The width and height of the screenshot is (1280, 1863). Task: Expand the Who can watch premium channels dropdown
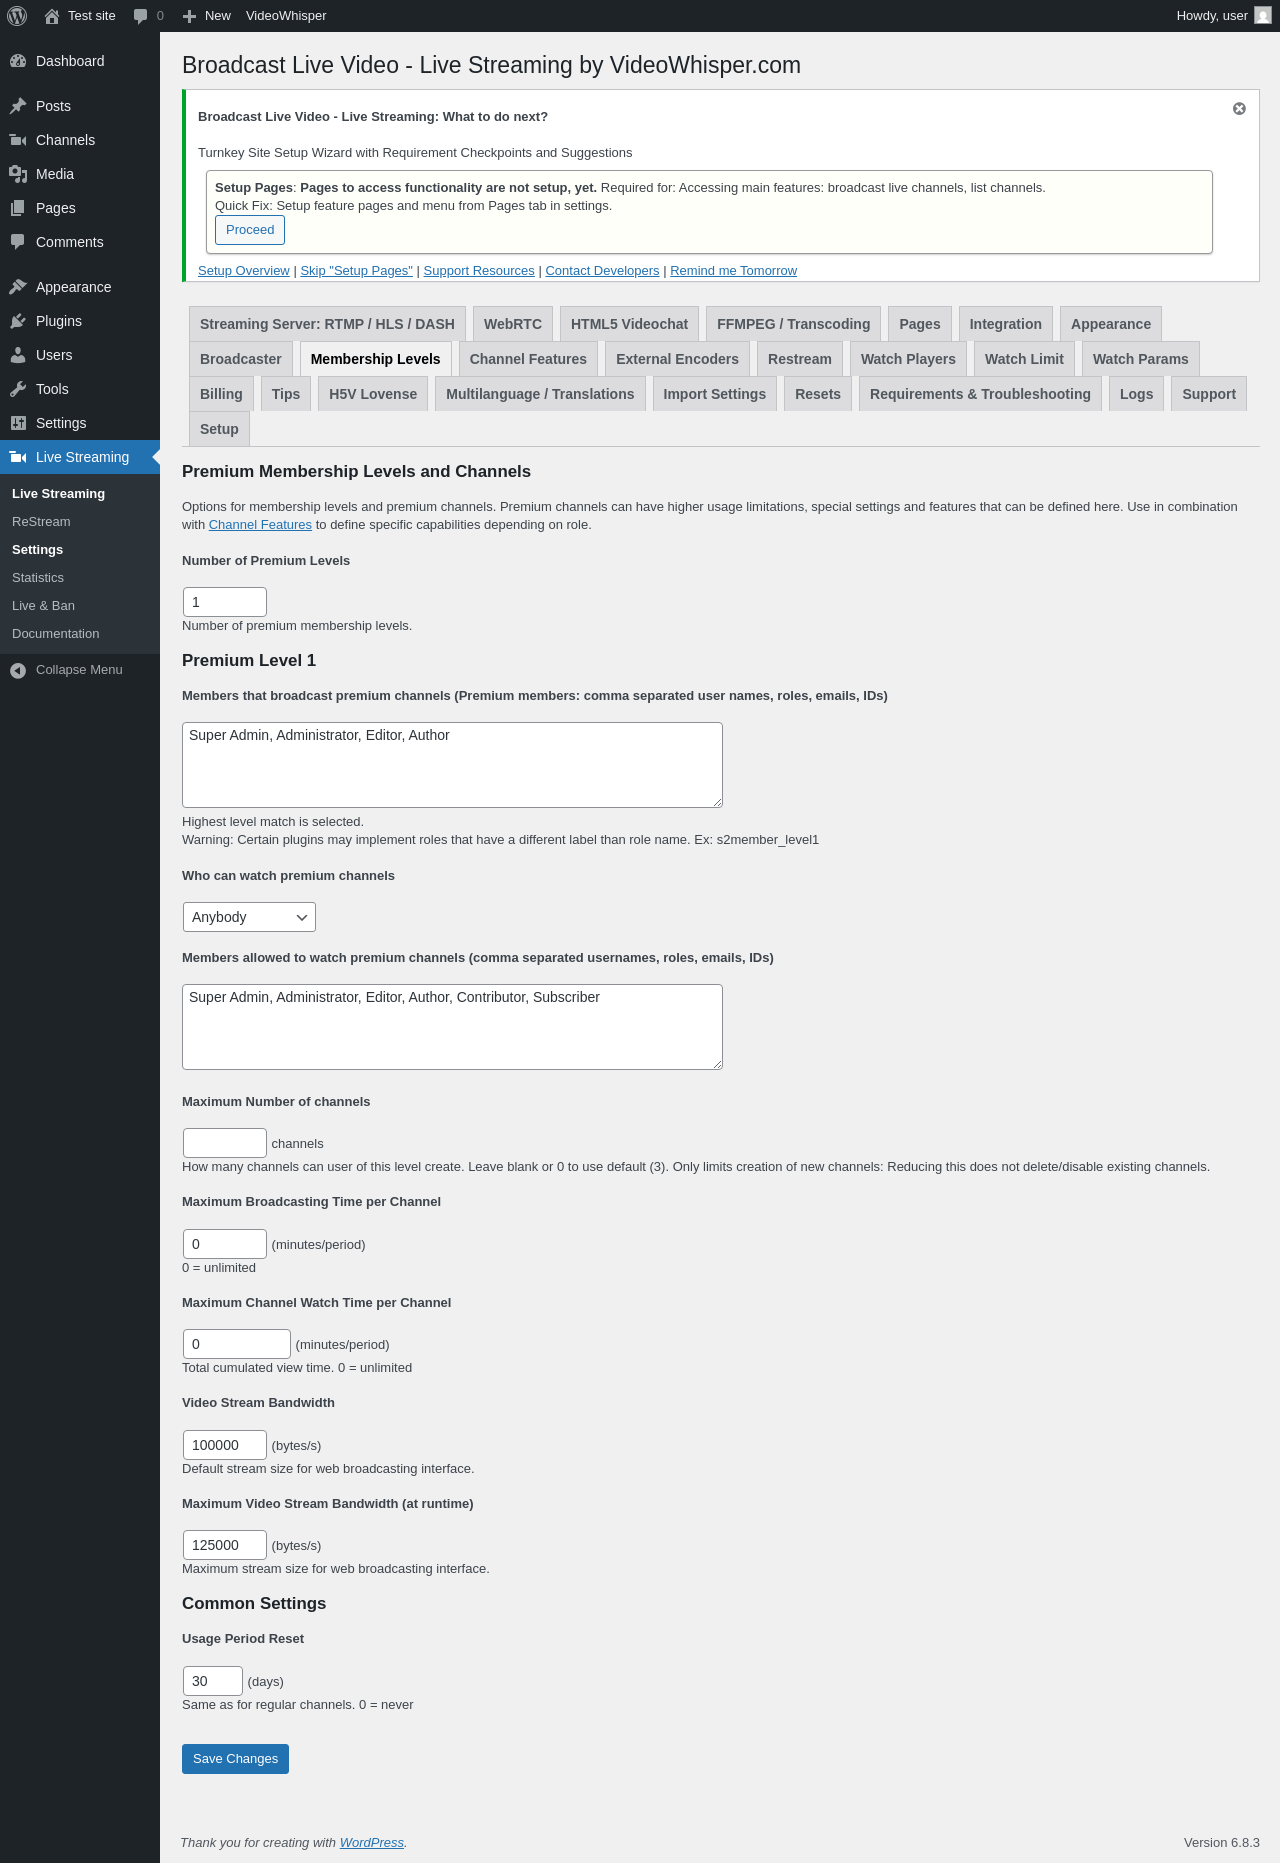[249, 917]
